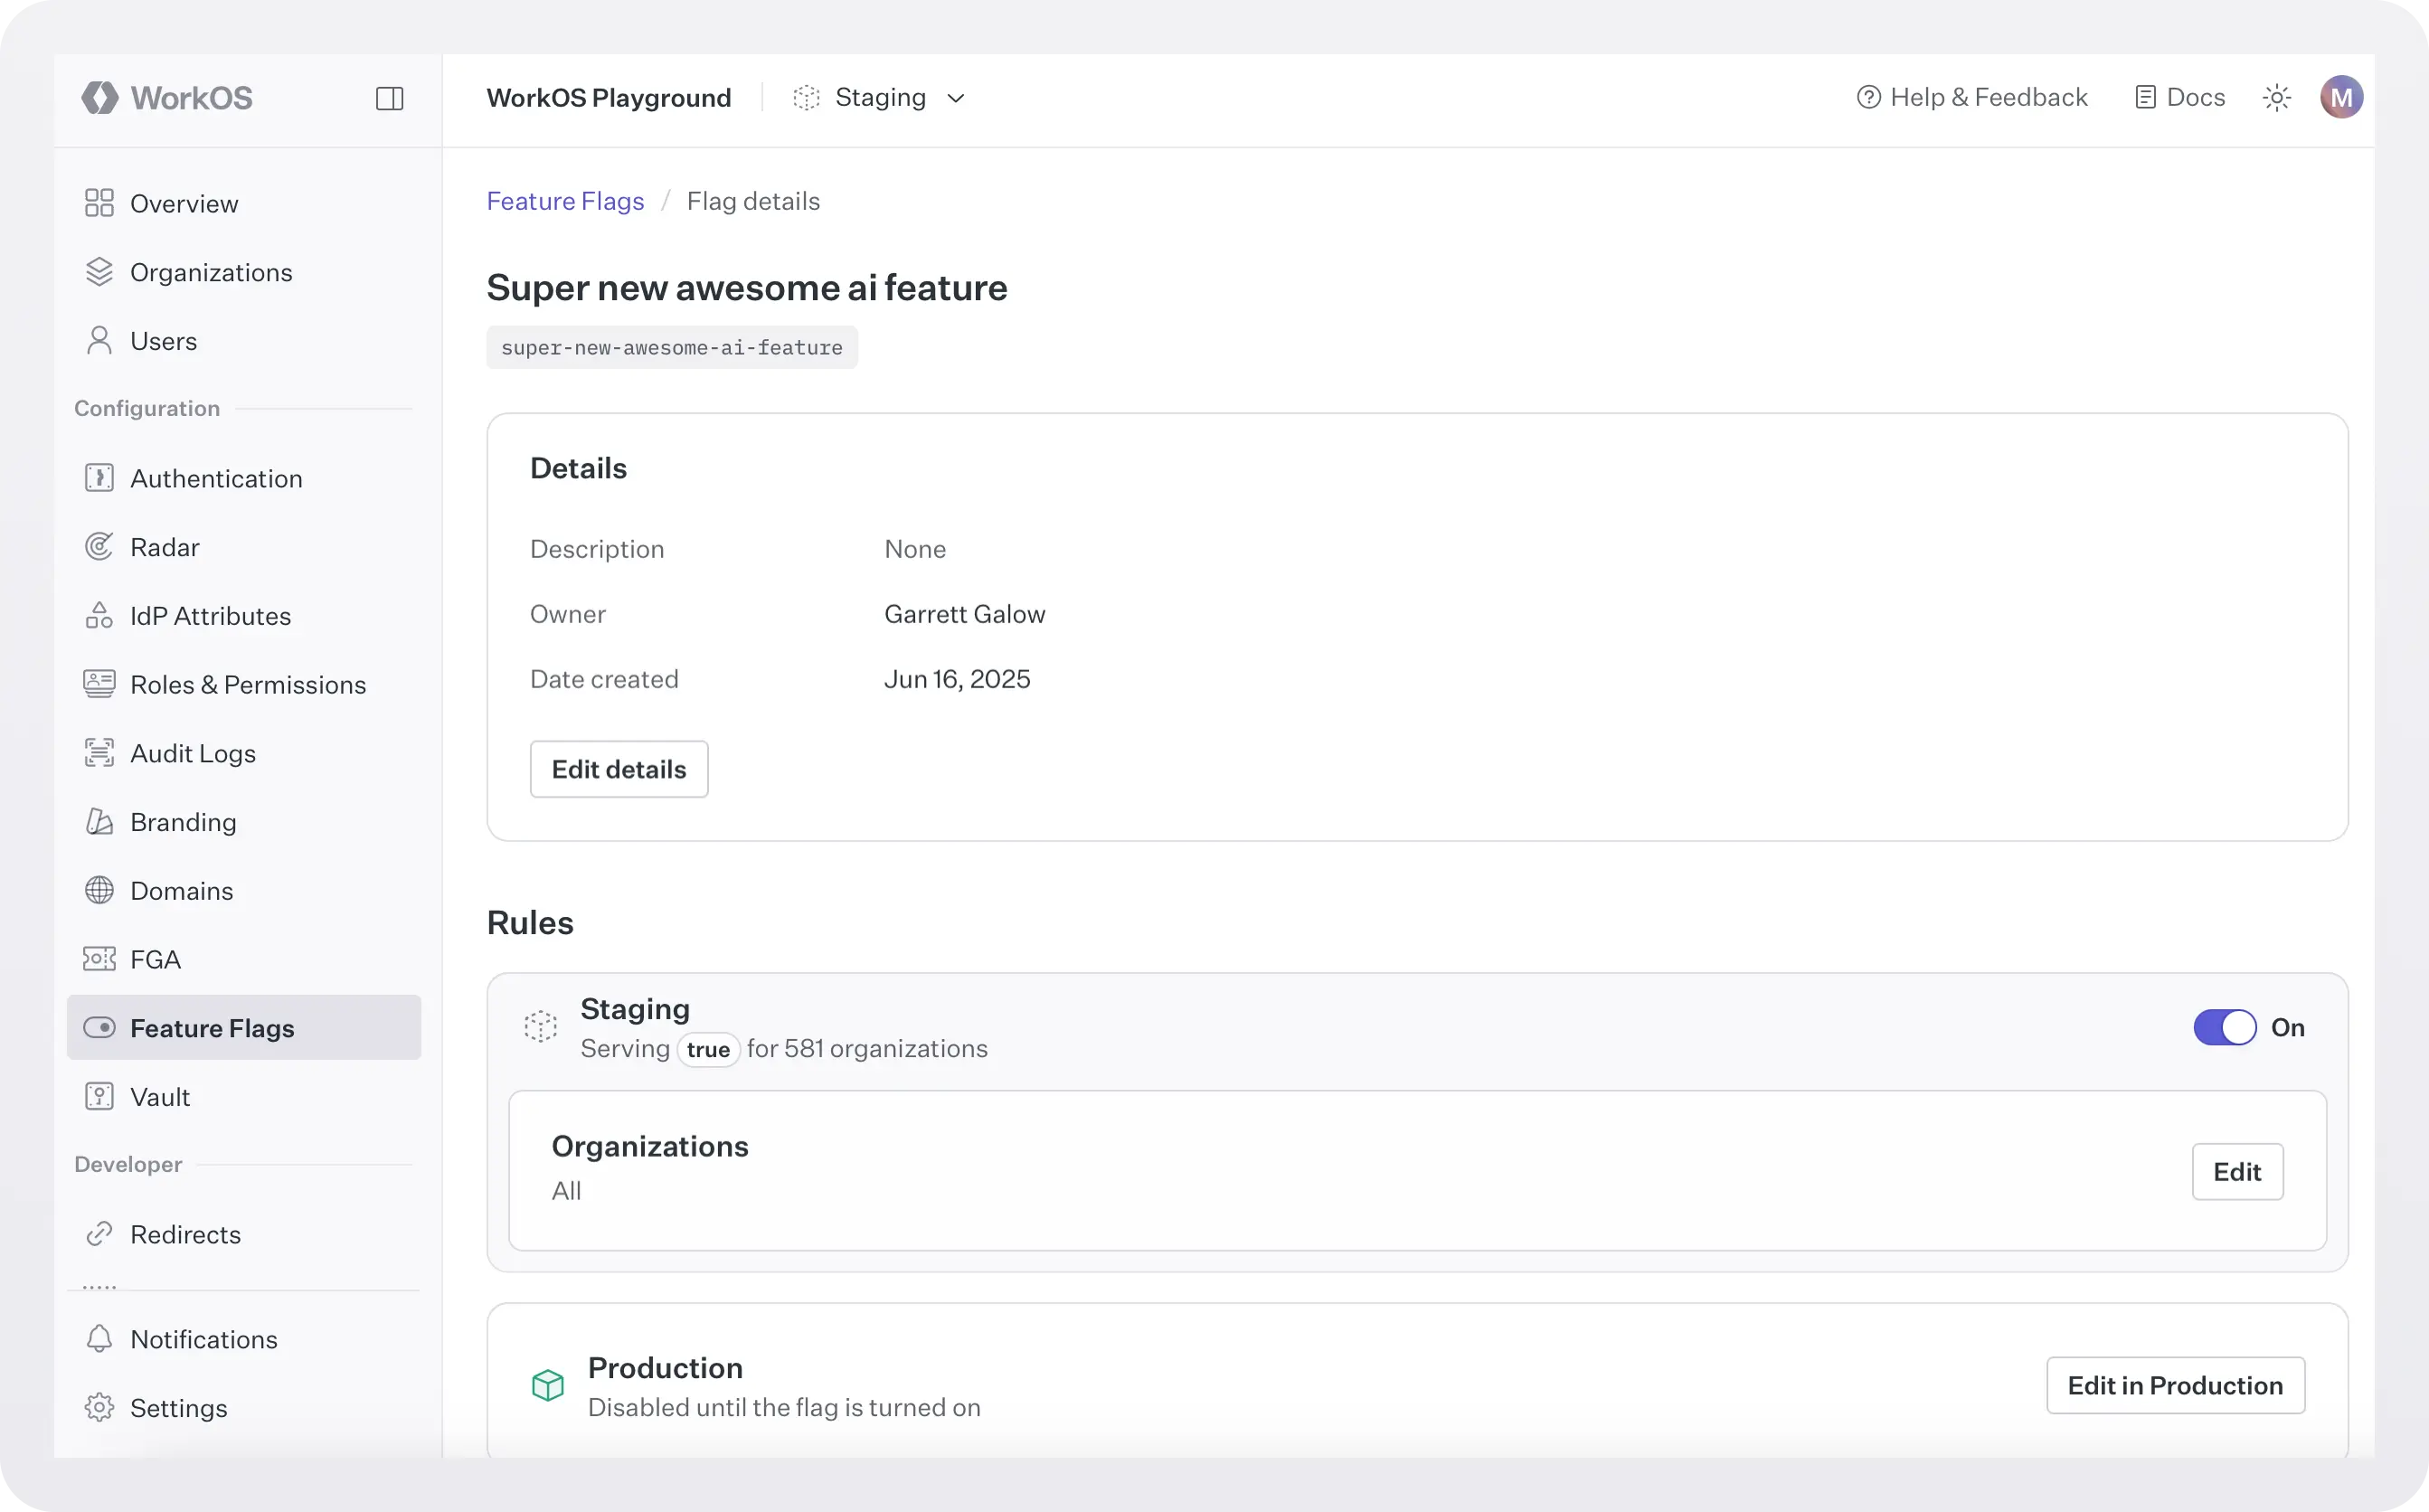The width and height of the screenshot is (2429, 1512).
Task: Click the WorkOS logo icon
Action: [x=99, y=97]
